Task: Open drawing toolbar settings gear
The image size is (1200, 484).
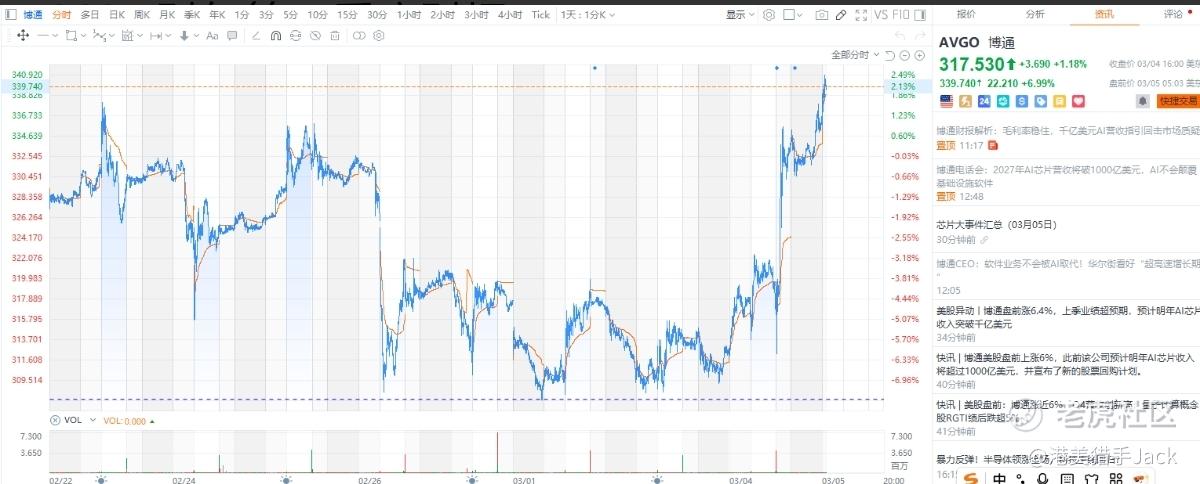Action: [379, 35]
